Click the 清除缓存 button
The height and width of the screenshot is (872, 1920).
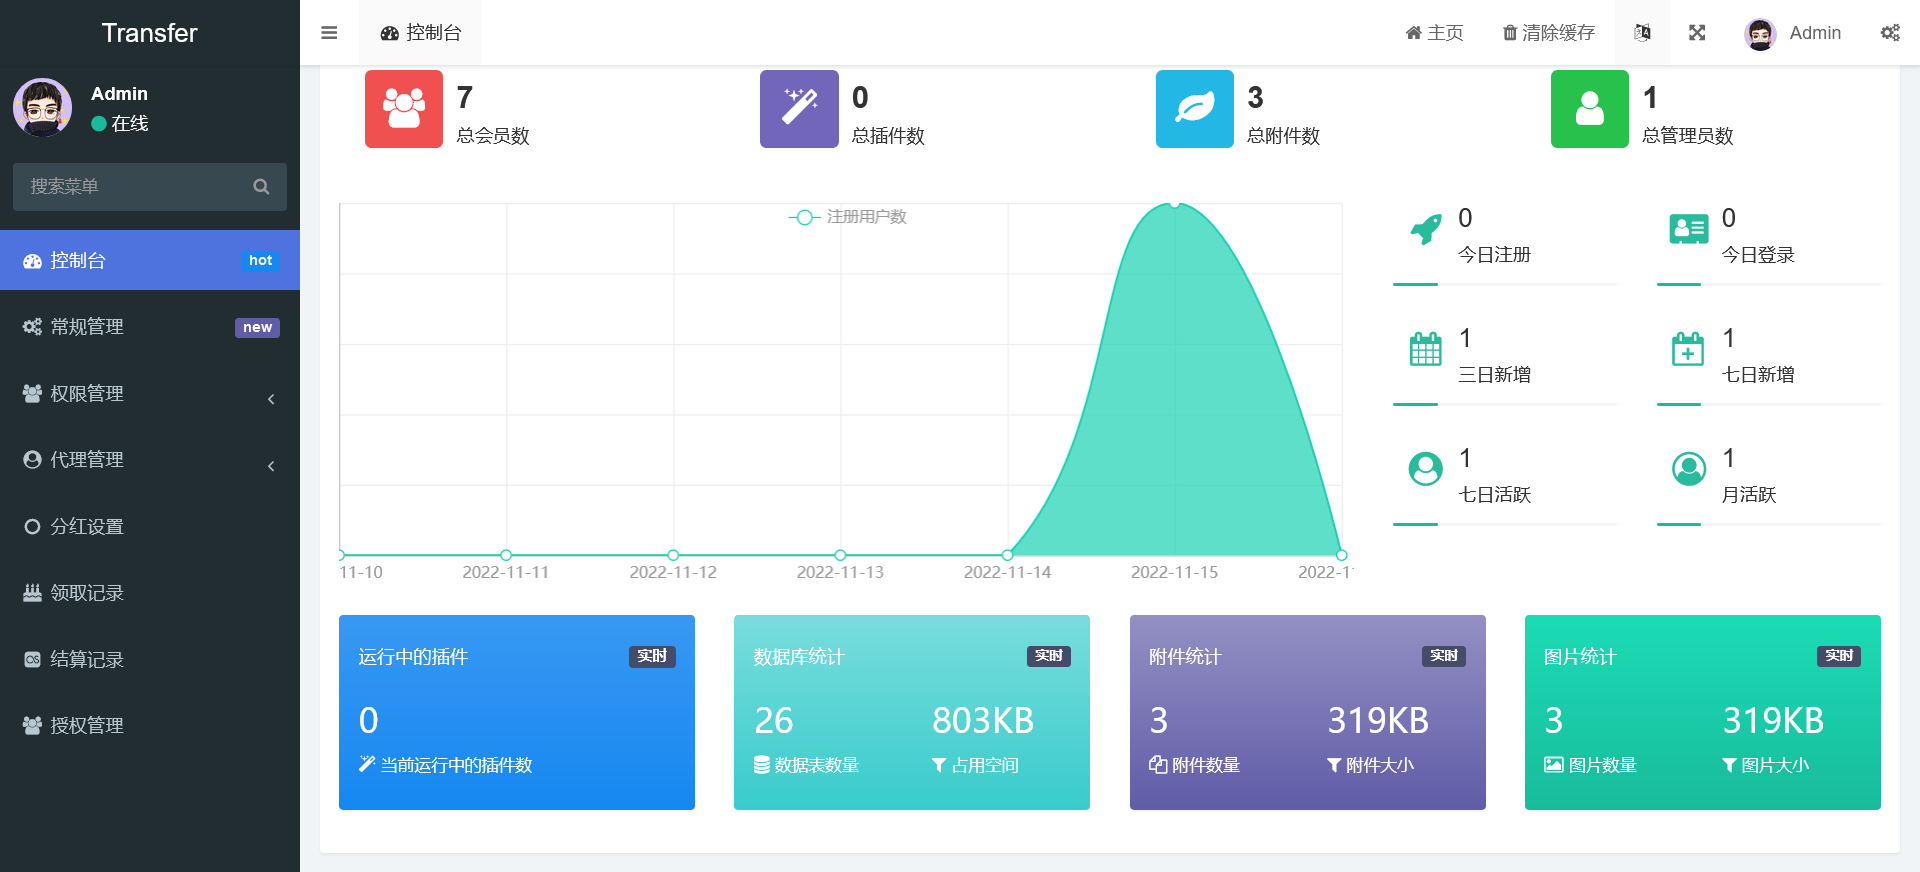1549,33
